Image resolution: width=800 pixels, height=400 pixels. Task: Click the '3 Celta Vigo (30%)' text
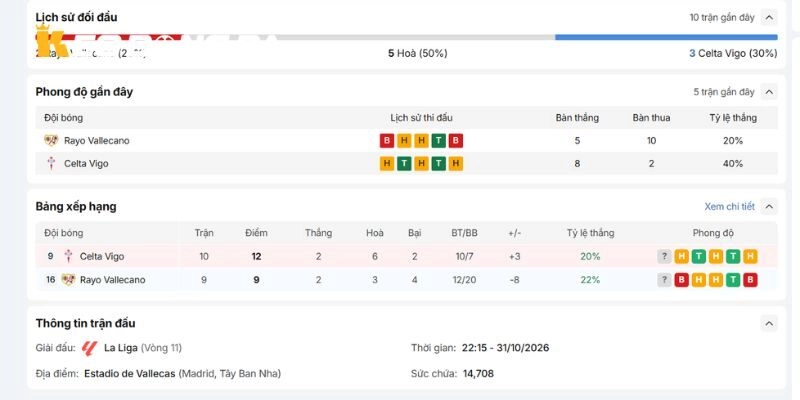pyautogui.click(x=733, y=53)
